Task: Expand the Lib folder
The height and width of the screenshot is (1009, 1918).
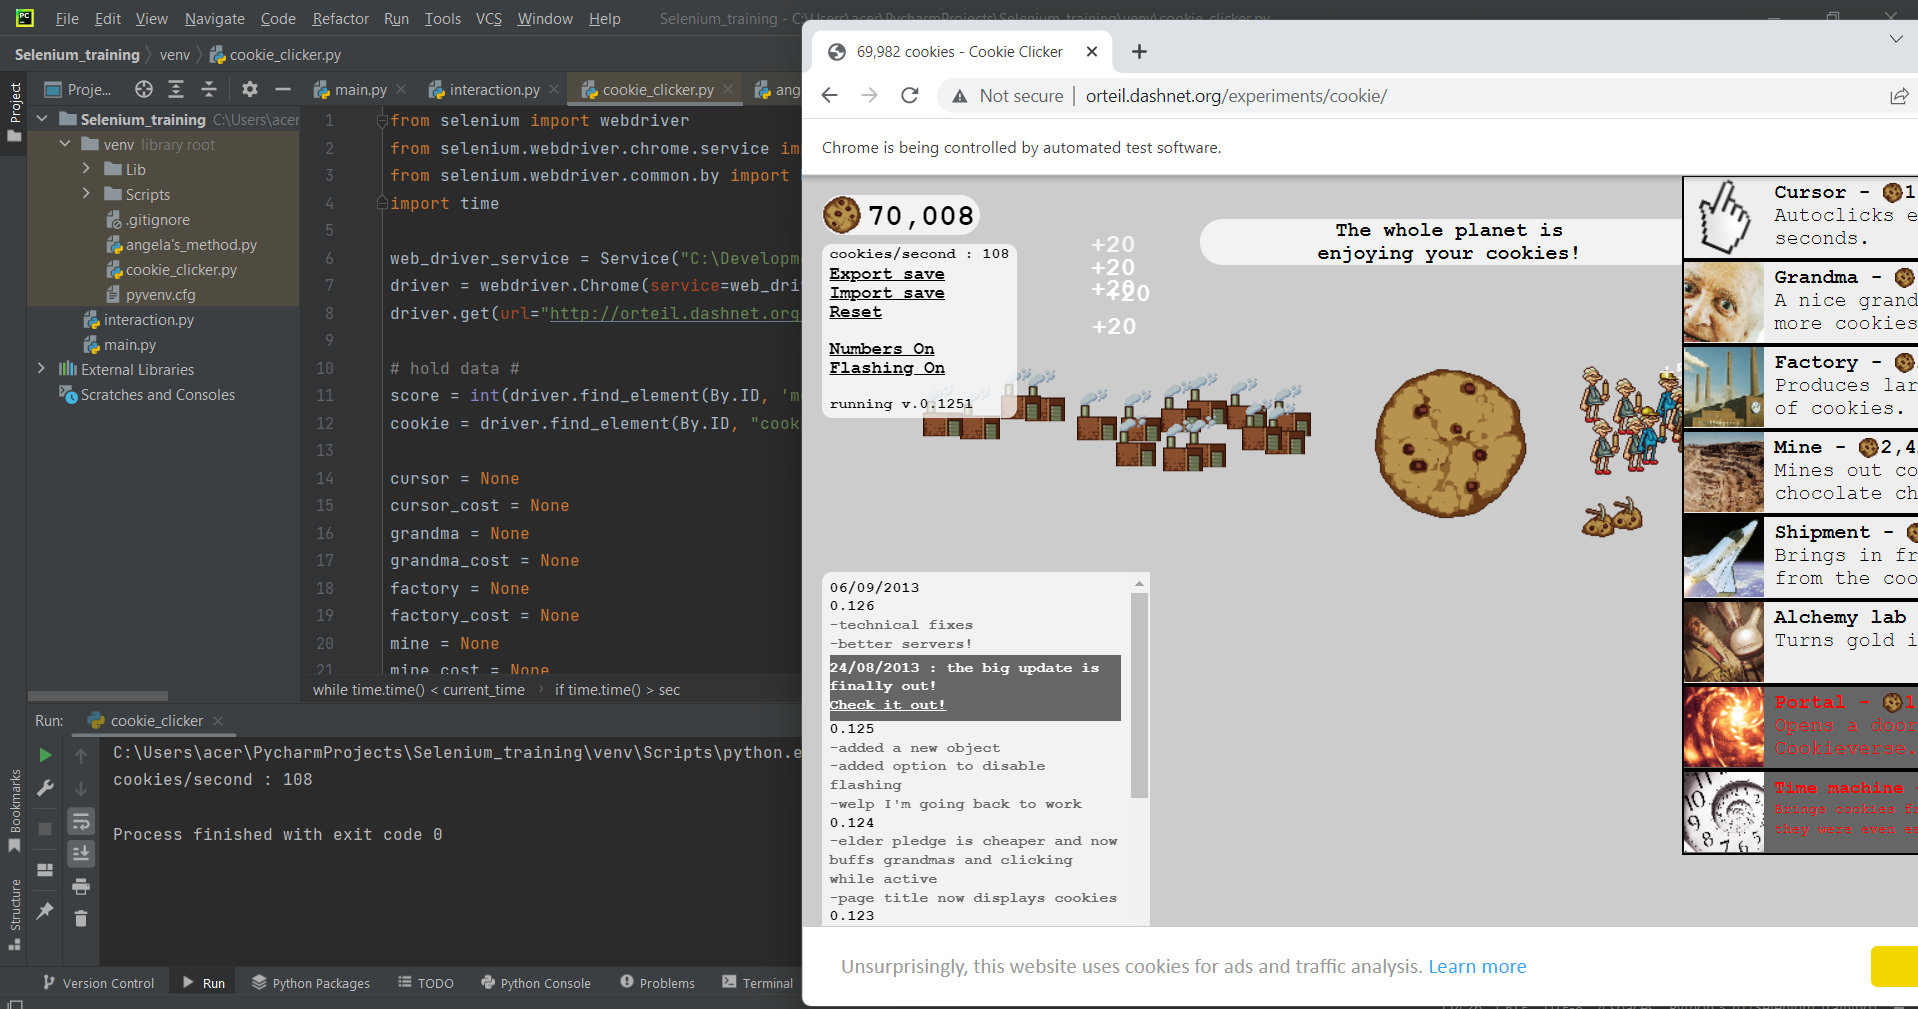Action: click(x=86, y=169)
